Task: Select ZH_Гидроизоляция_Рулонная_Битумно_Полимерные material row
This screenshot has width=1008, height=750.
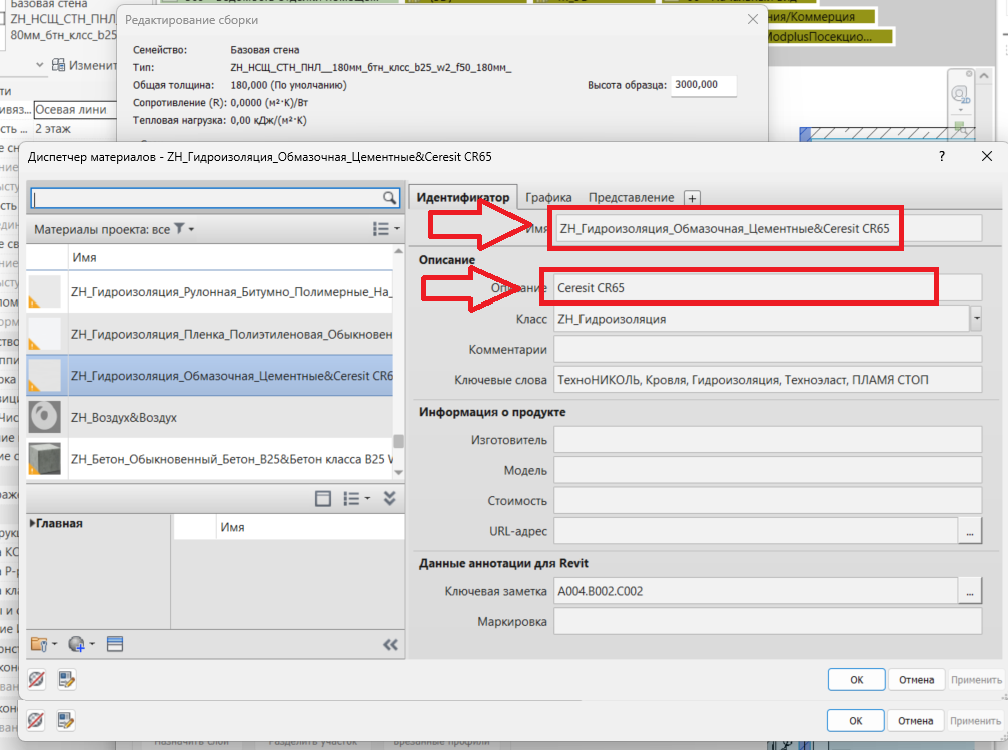Action: coord(210,292)
